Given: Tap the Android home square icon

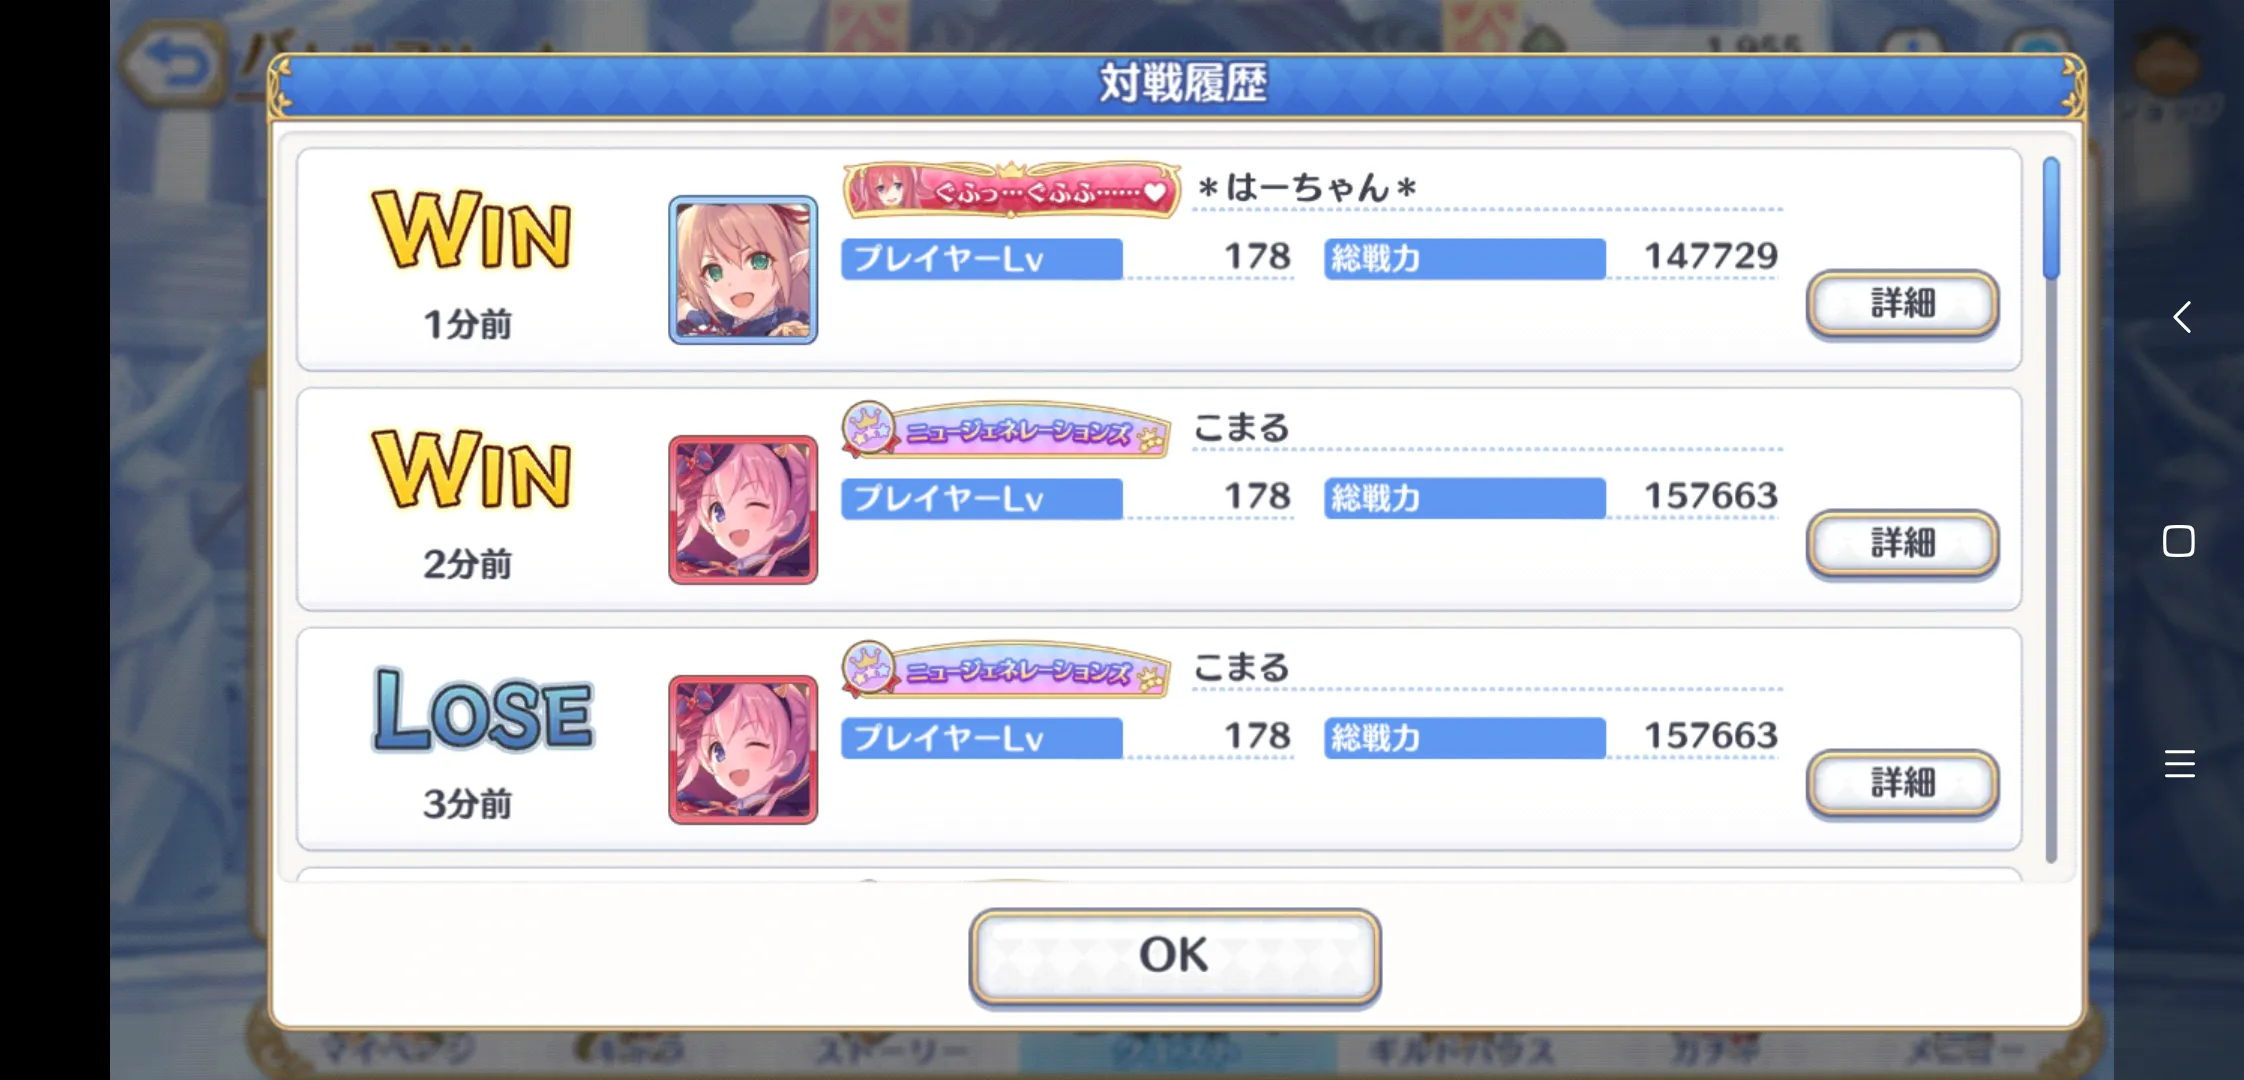Looking at the screenshot, I should (2179, 541).
